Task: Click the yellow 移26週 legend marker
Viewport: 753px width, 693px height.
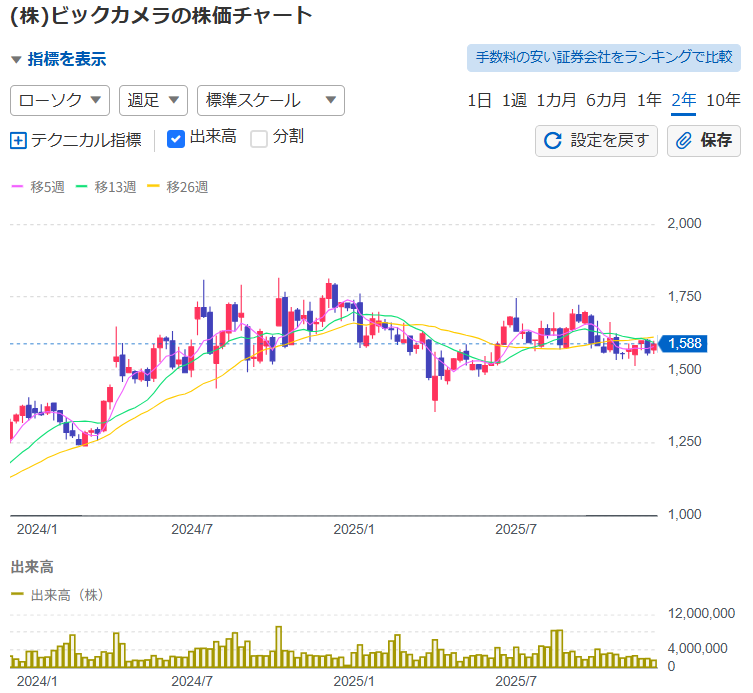Action: pos(153,187)
